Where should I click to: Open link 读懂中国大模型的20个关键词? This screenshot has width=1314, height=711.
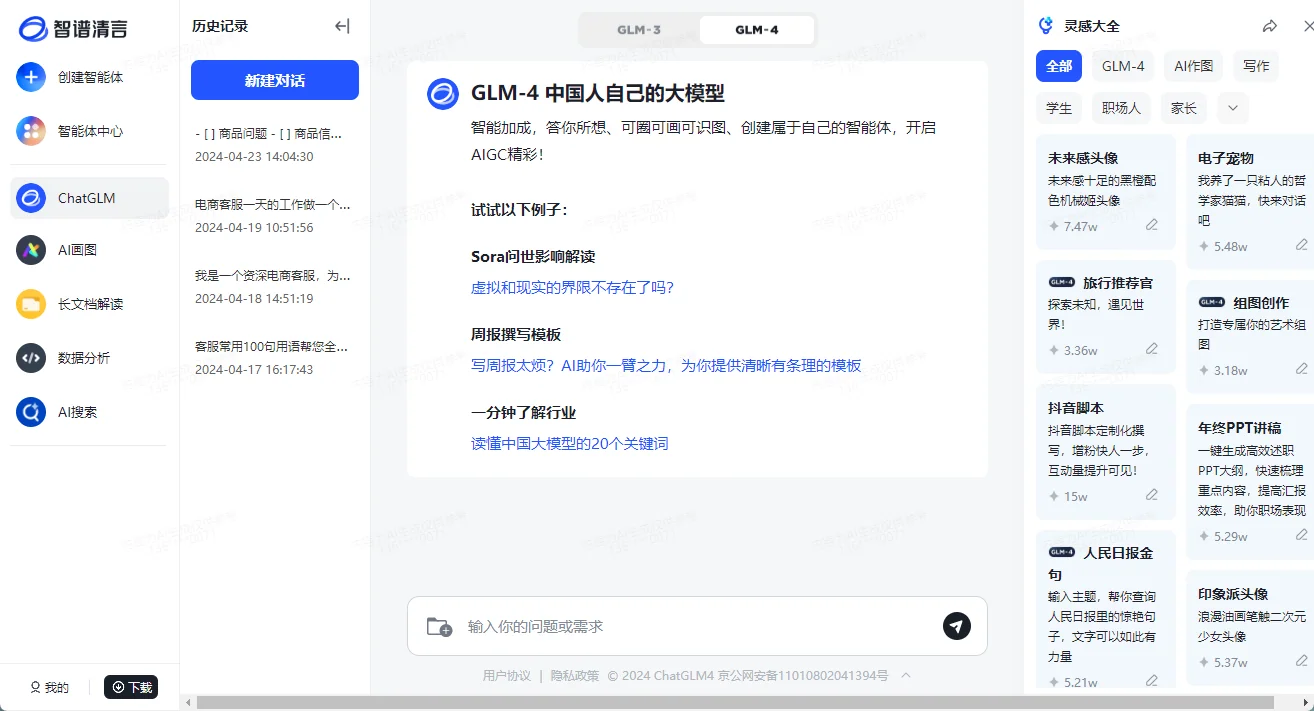point(570,444)
